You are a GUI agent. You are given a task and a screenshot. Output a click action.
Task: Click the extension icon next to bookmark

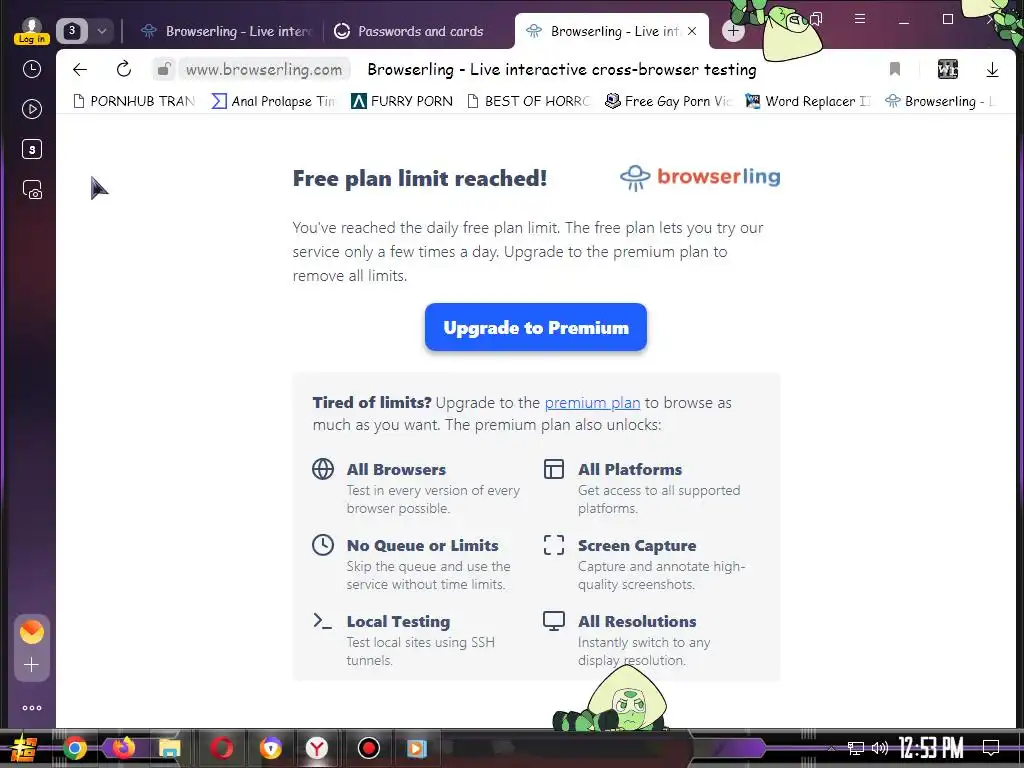(948, 69)
